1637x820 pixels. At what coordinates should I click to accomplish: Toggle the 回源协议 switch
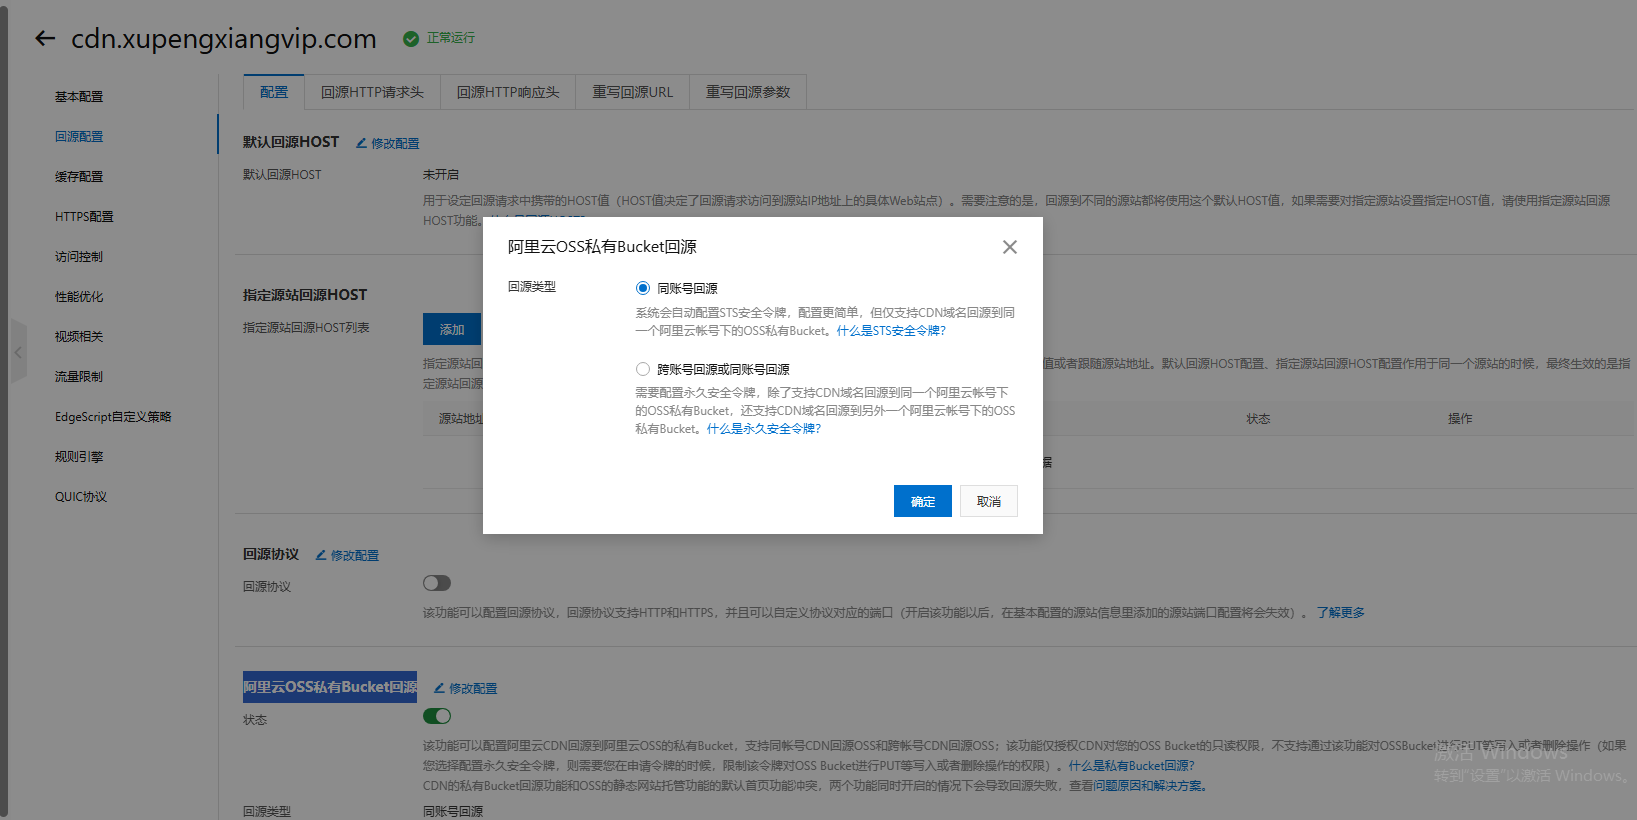(x=437, y=583)
